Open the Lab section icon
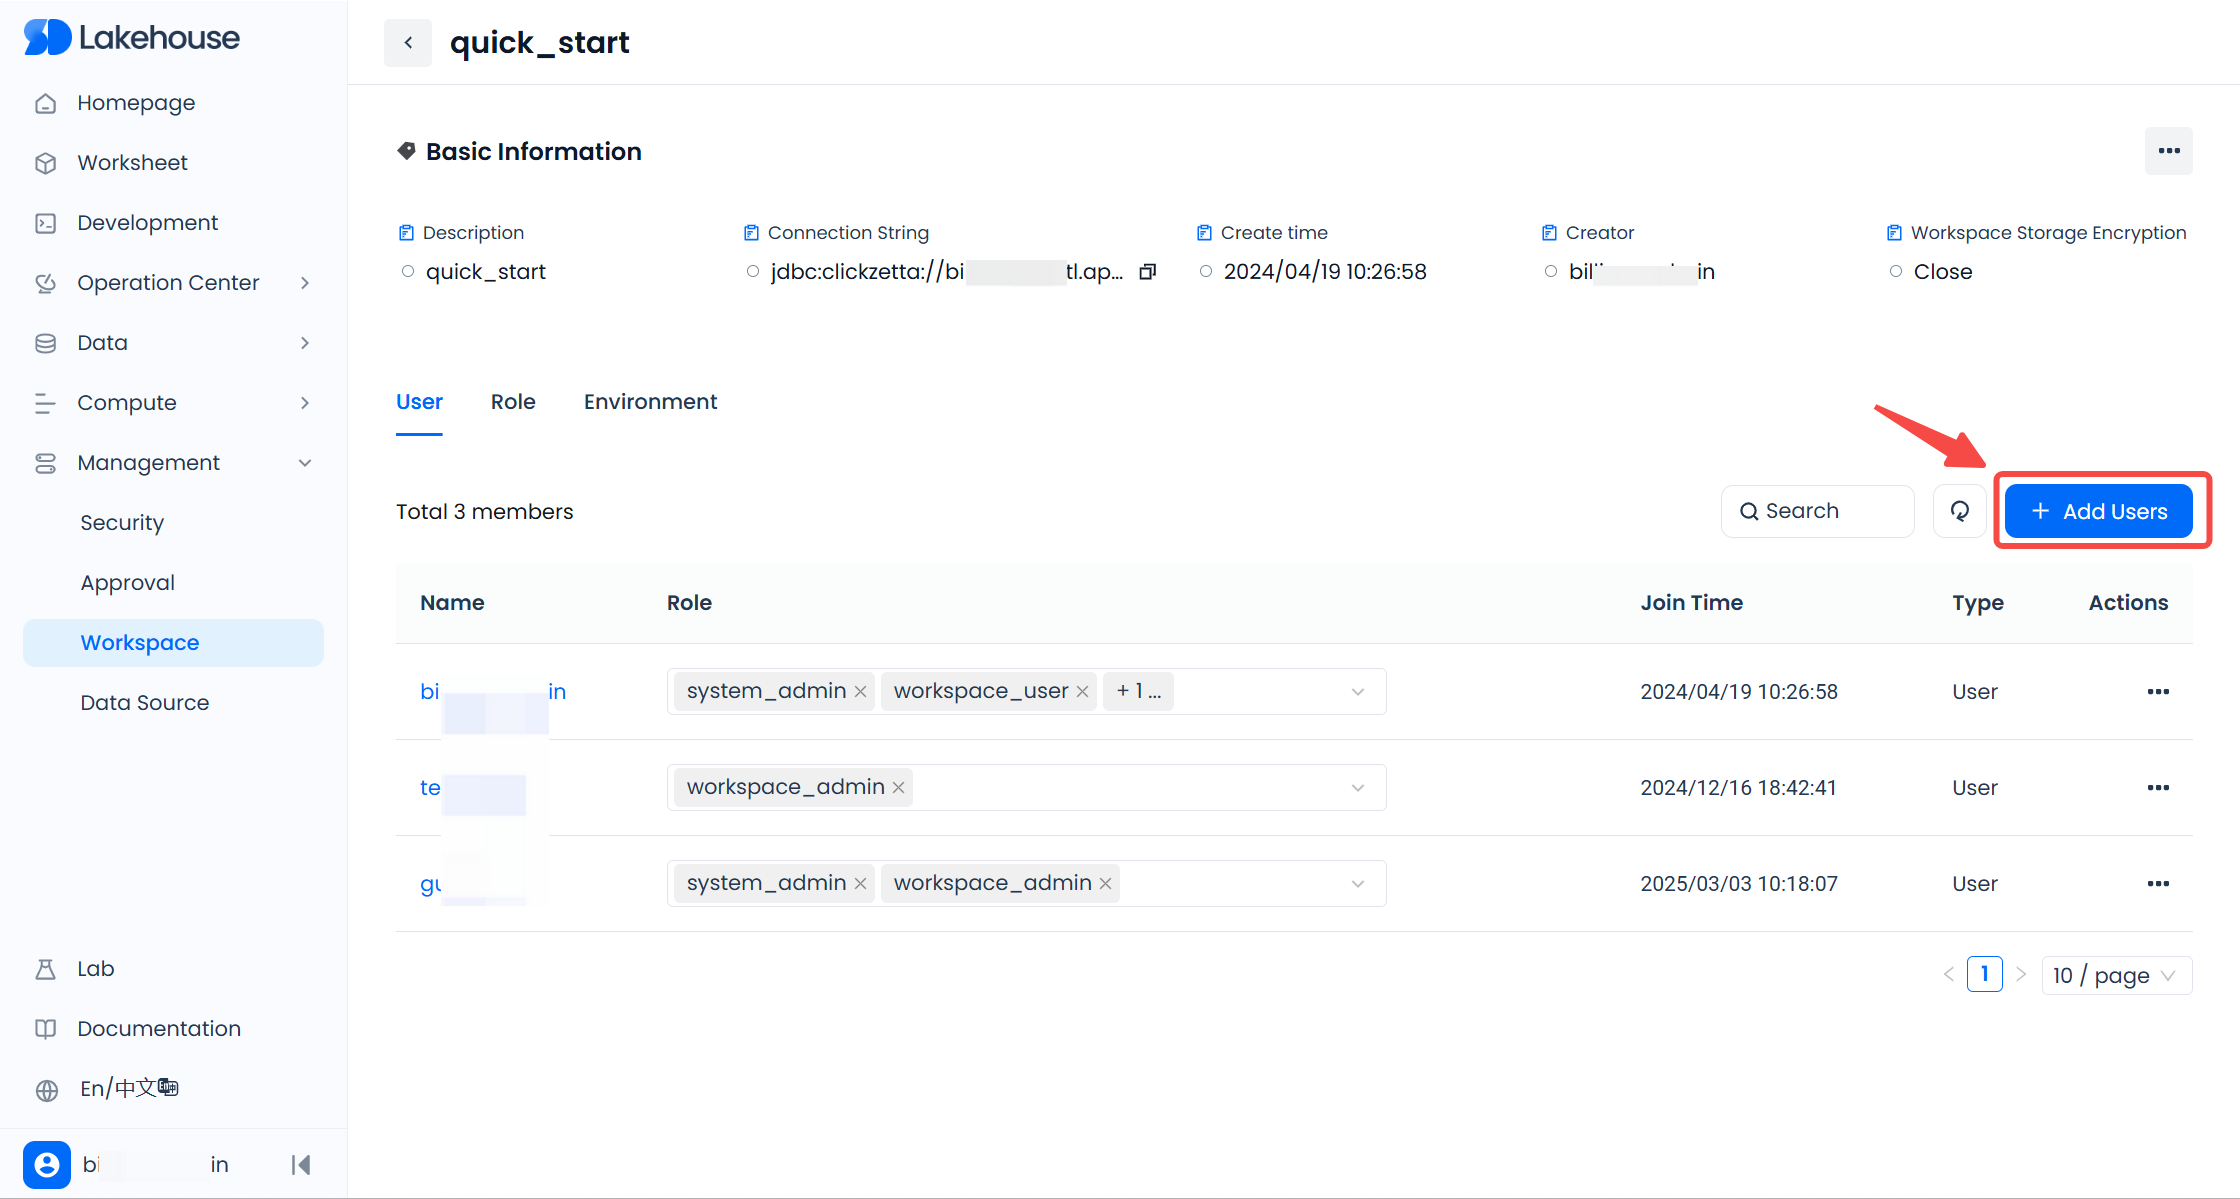Screen dimensions: 2240x1199 46,969
